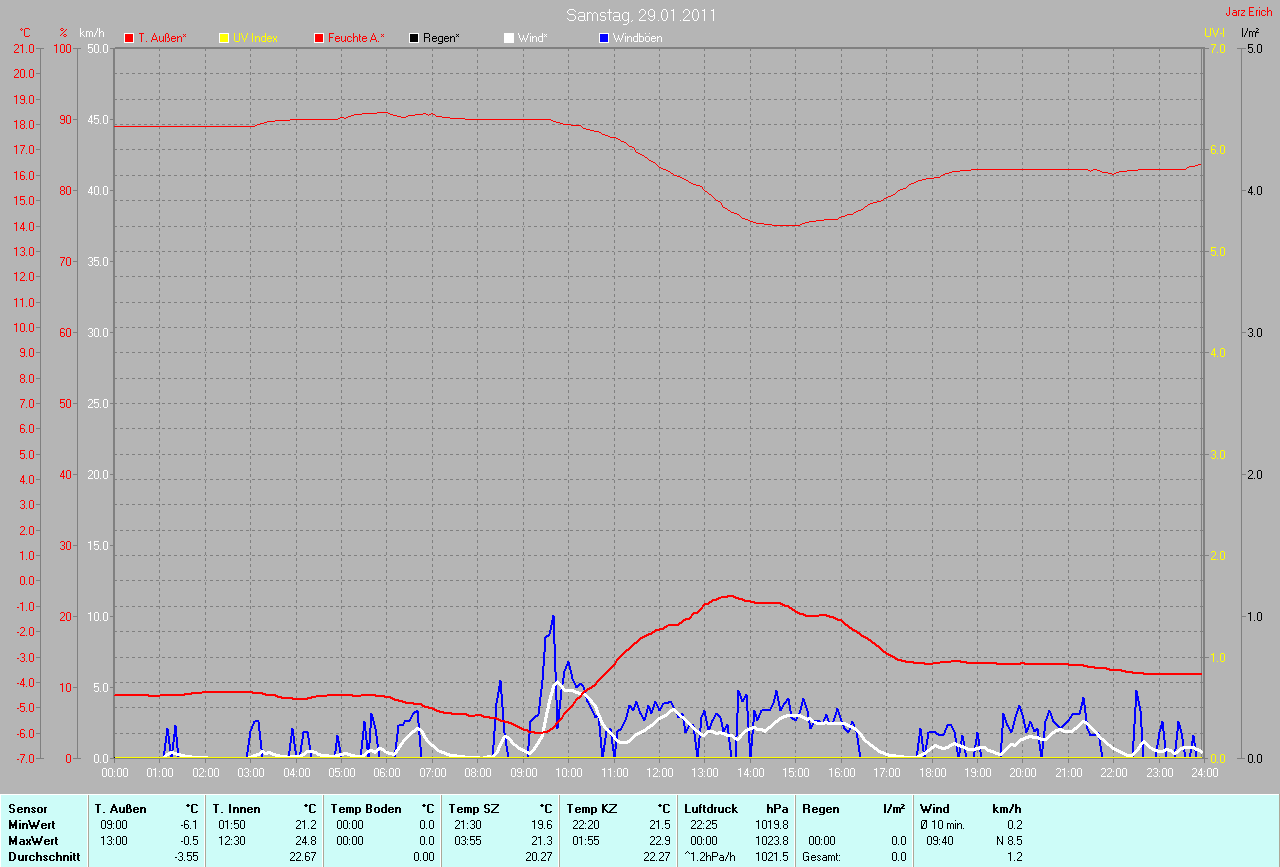Click the Temp SZ maximum value '21.3'
The height and width of the screenshot is (867, 1280).
point(542,841)
